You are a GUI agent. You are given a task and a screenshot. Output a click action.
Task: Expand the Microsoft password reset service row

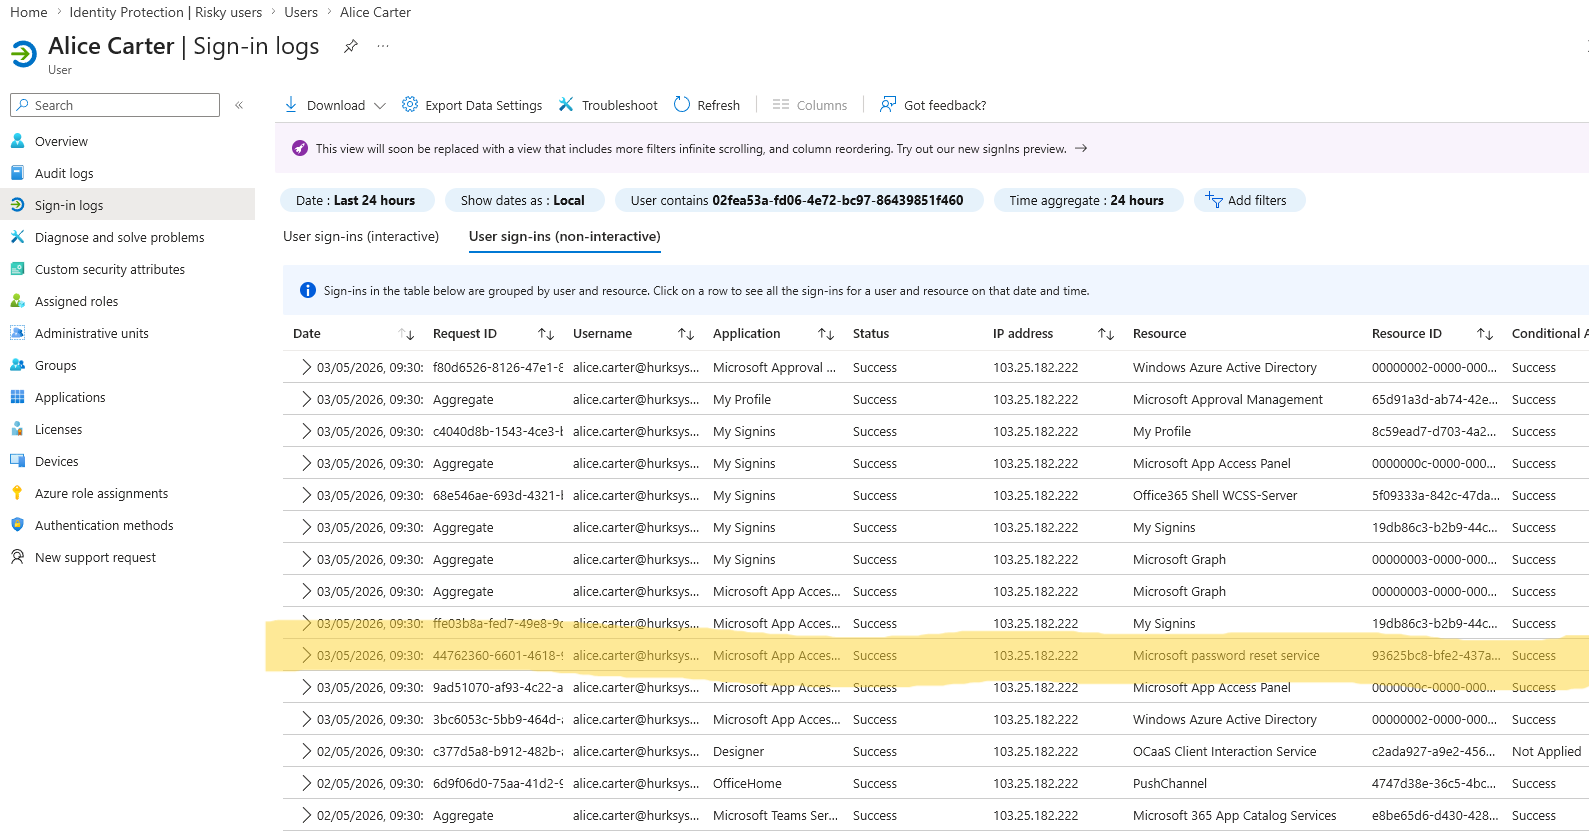306,655
